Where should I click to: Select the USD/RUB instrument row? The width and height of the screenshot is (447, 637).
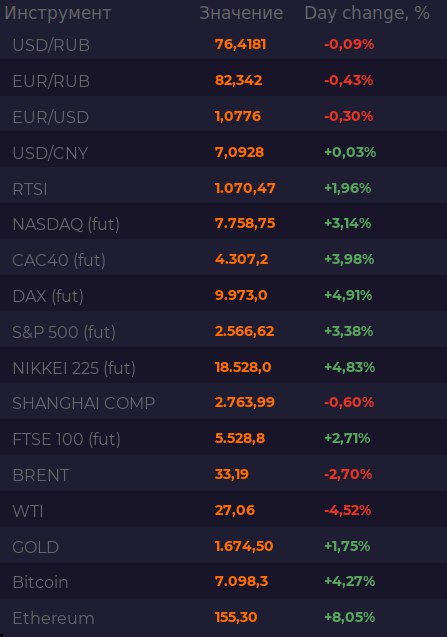[x=224, y=44]
